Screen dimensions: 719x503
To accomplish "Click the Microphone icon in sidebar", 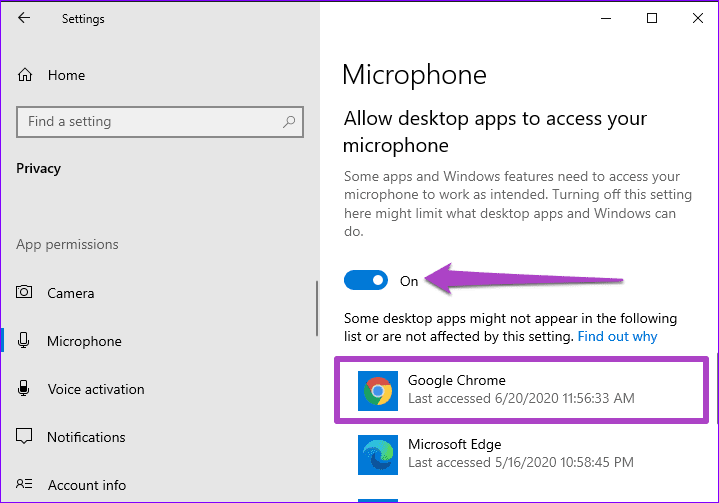I will [23, 341].
